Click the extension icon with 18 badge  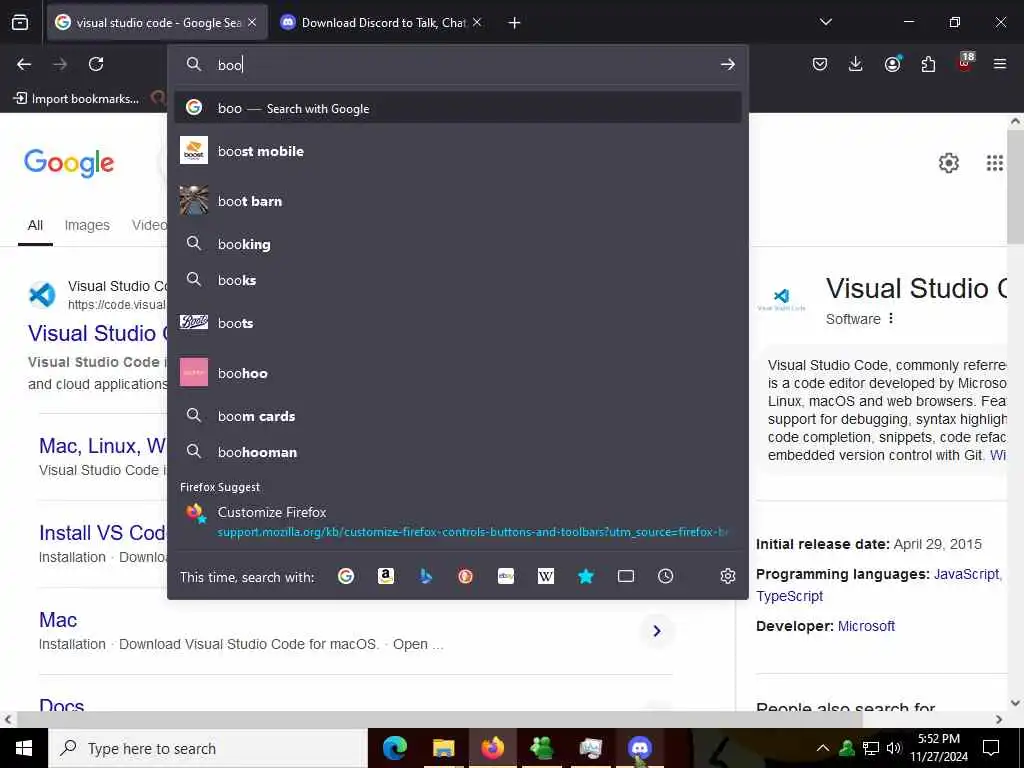click(965, 63)
